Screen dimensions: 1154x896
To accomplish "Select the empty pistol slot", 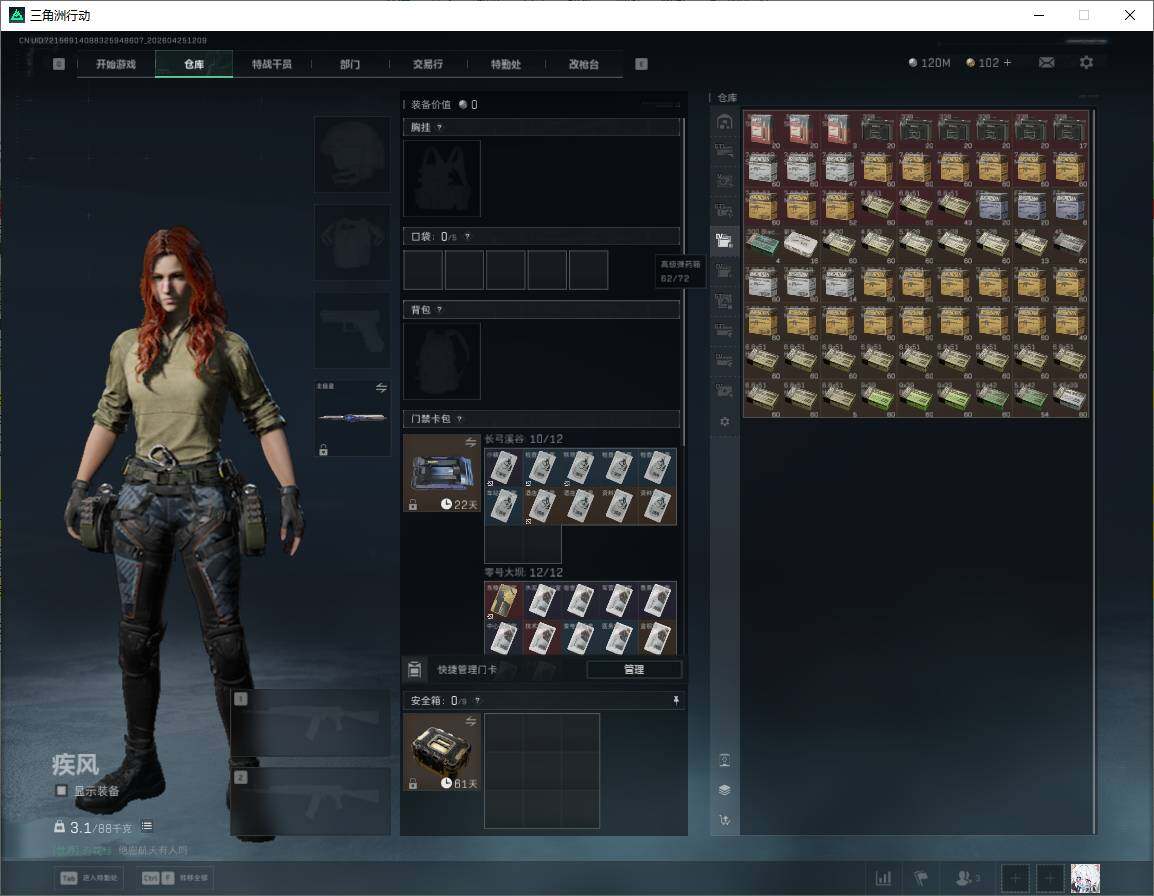I will tap(353, 330).
